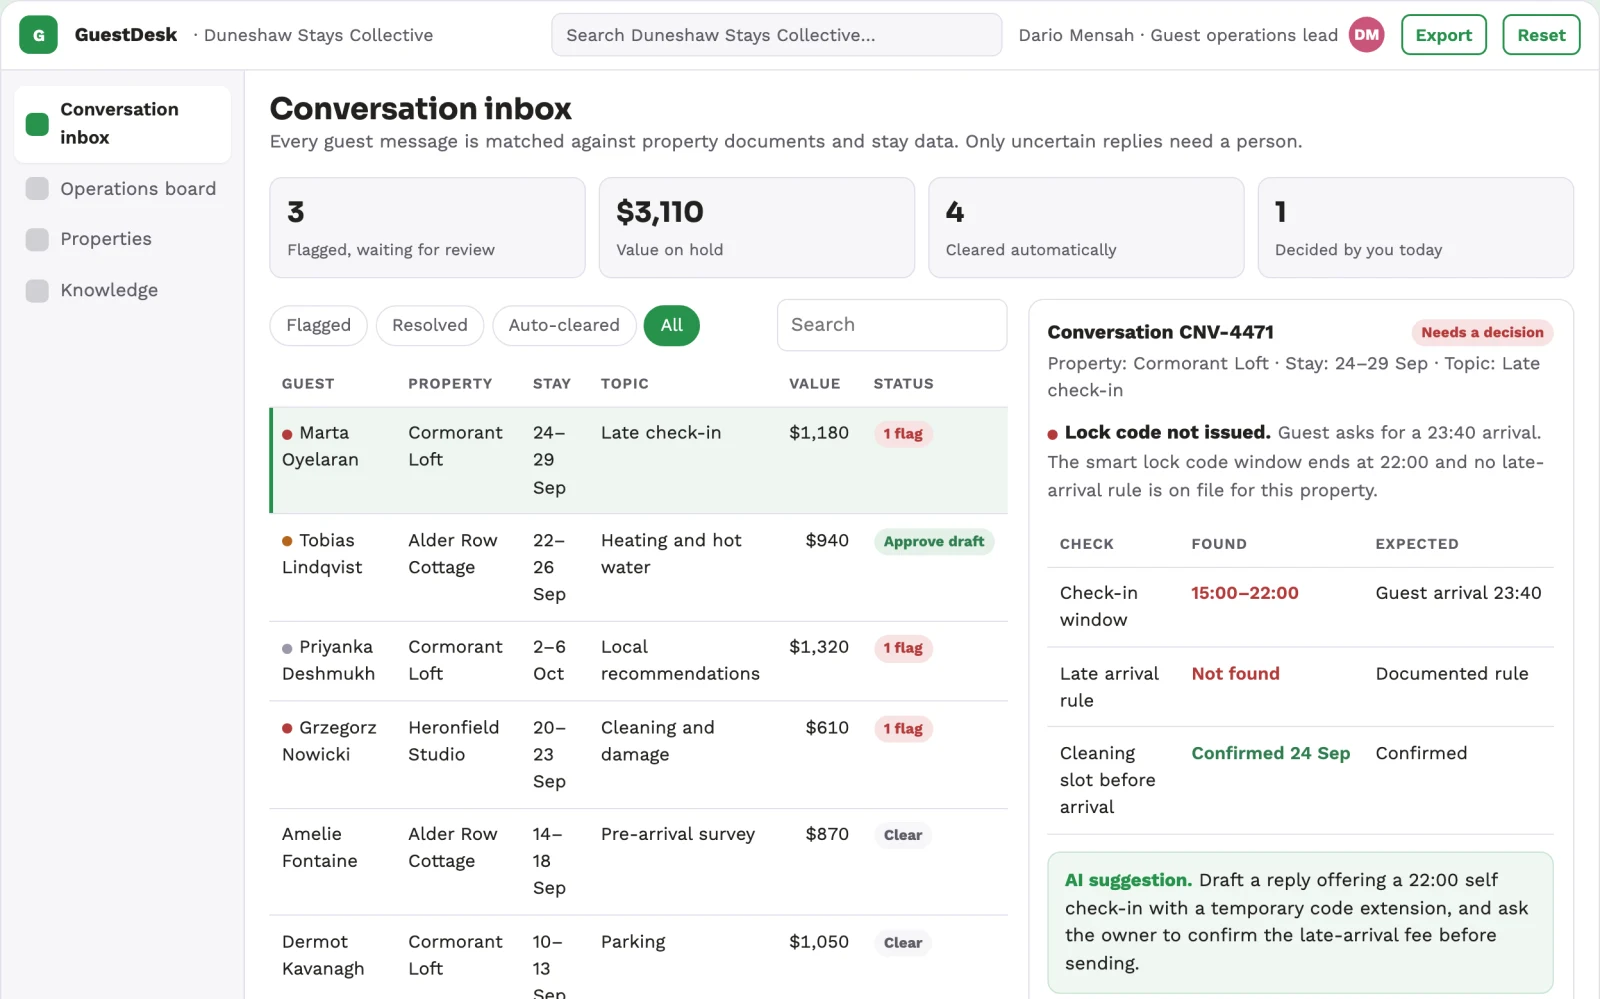This screenshot has height=999, width=1600.
Task: Click the 1 flag badge for Grzegorz Nowicki
Action: click(903, 729)
